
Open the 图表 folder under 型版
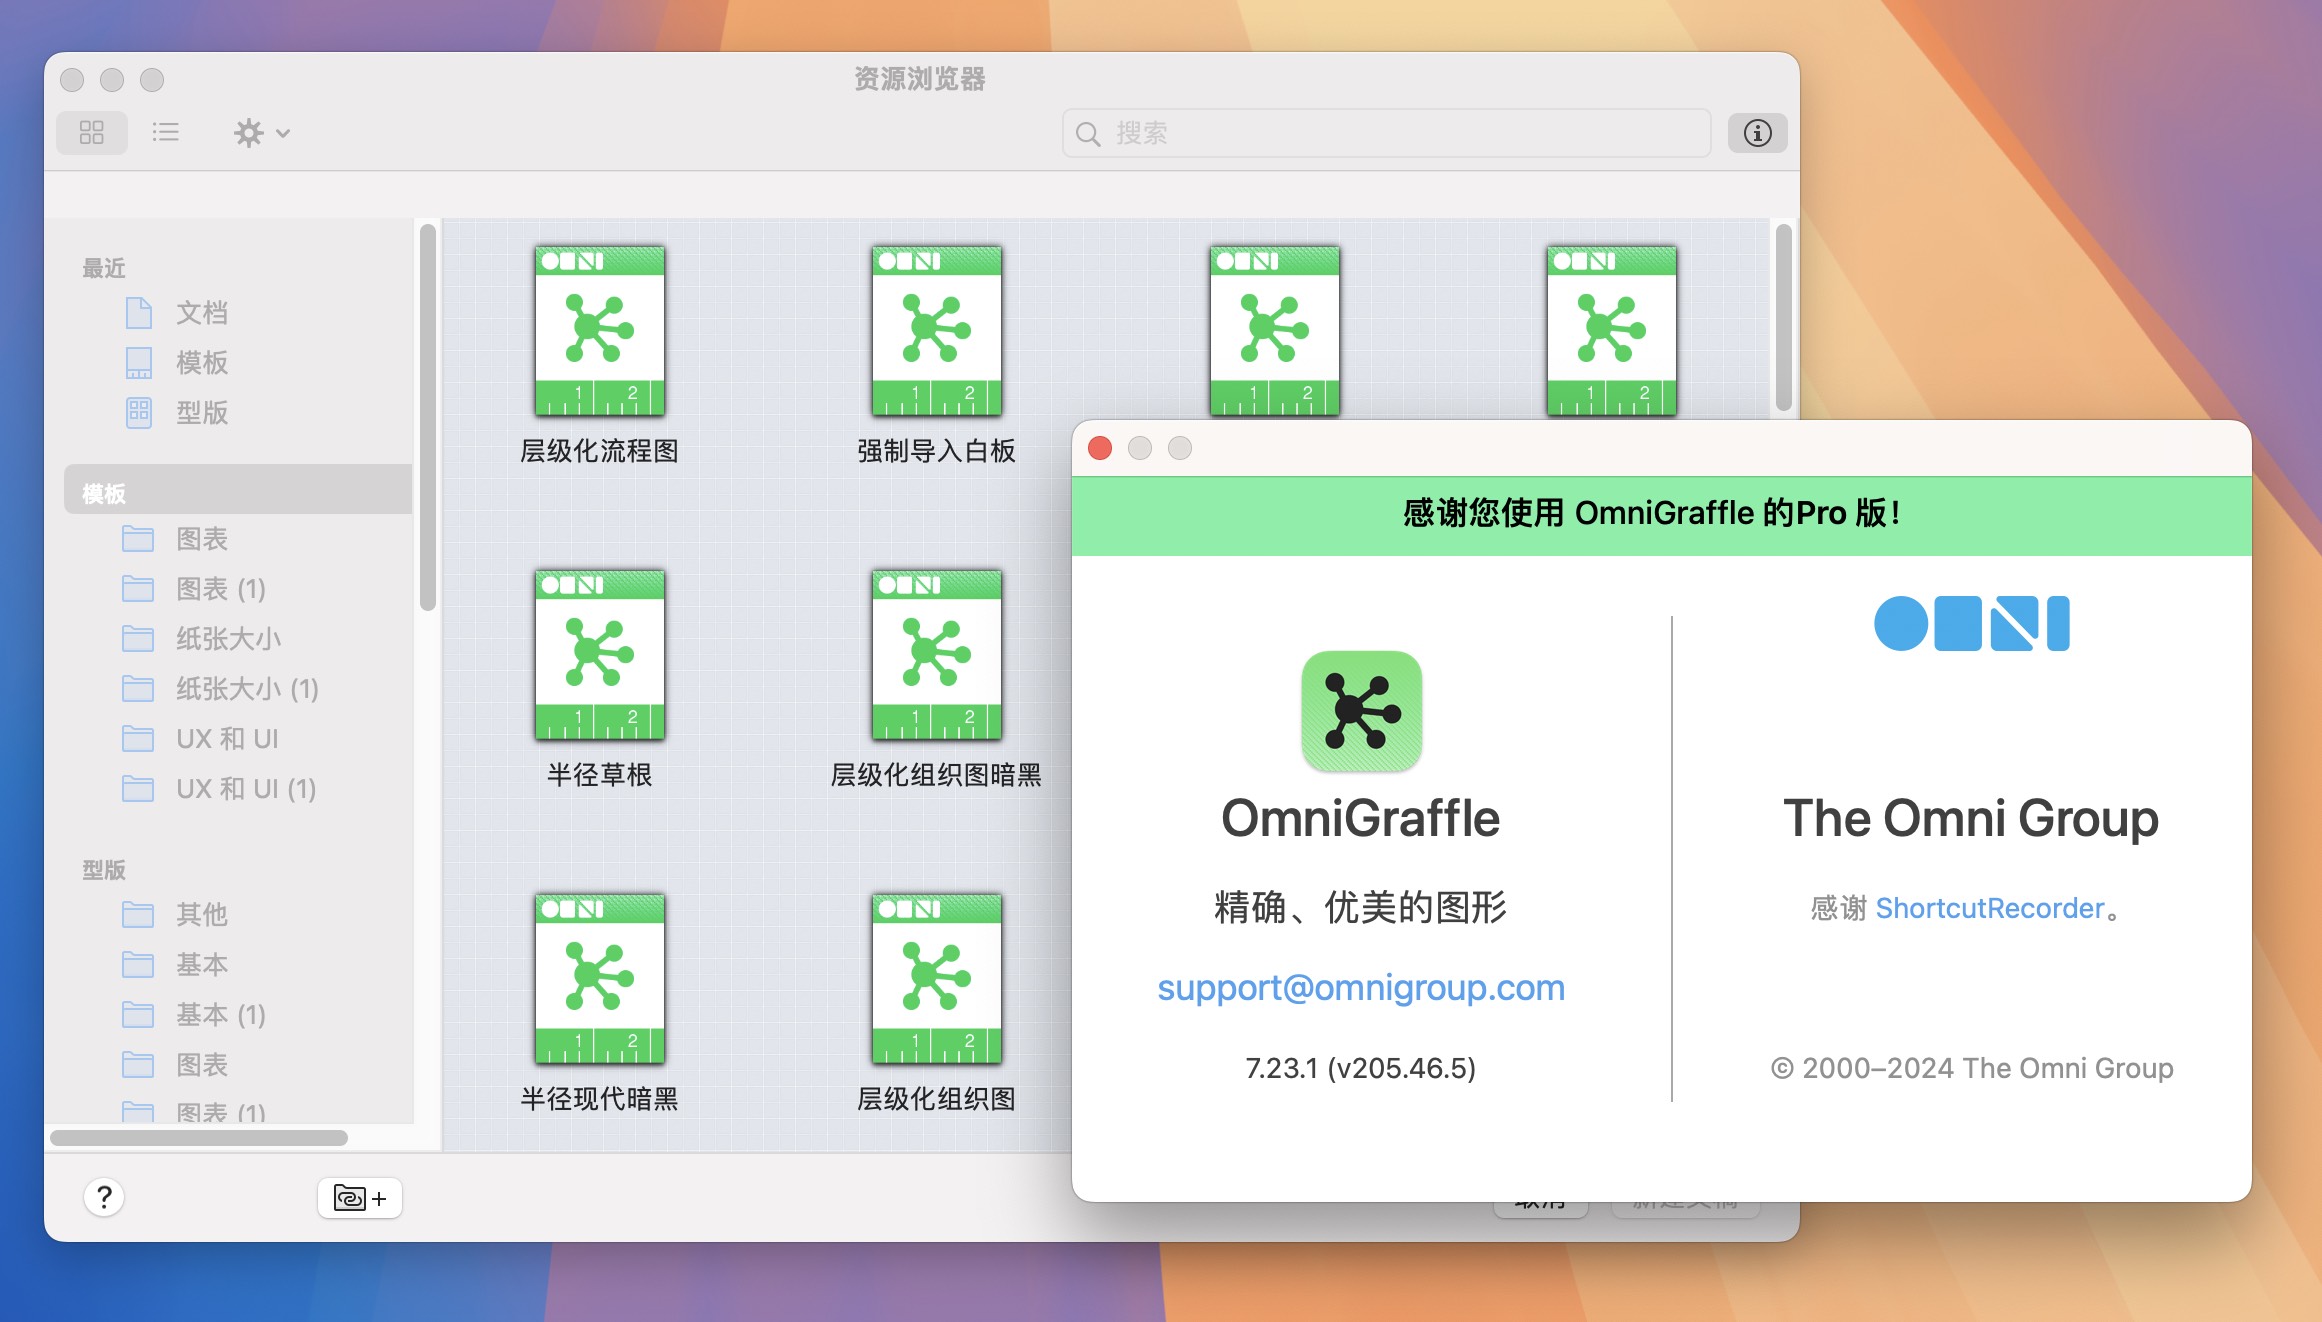(x=174, y=1065)
